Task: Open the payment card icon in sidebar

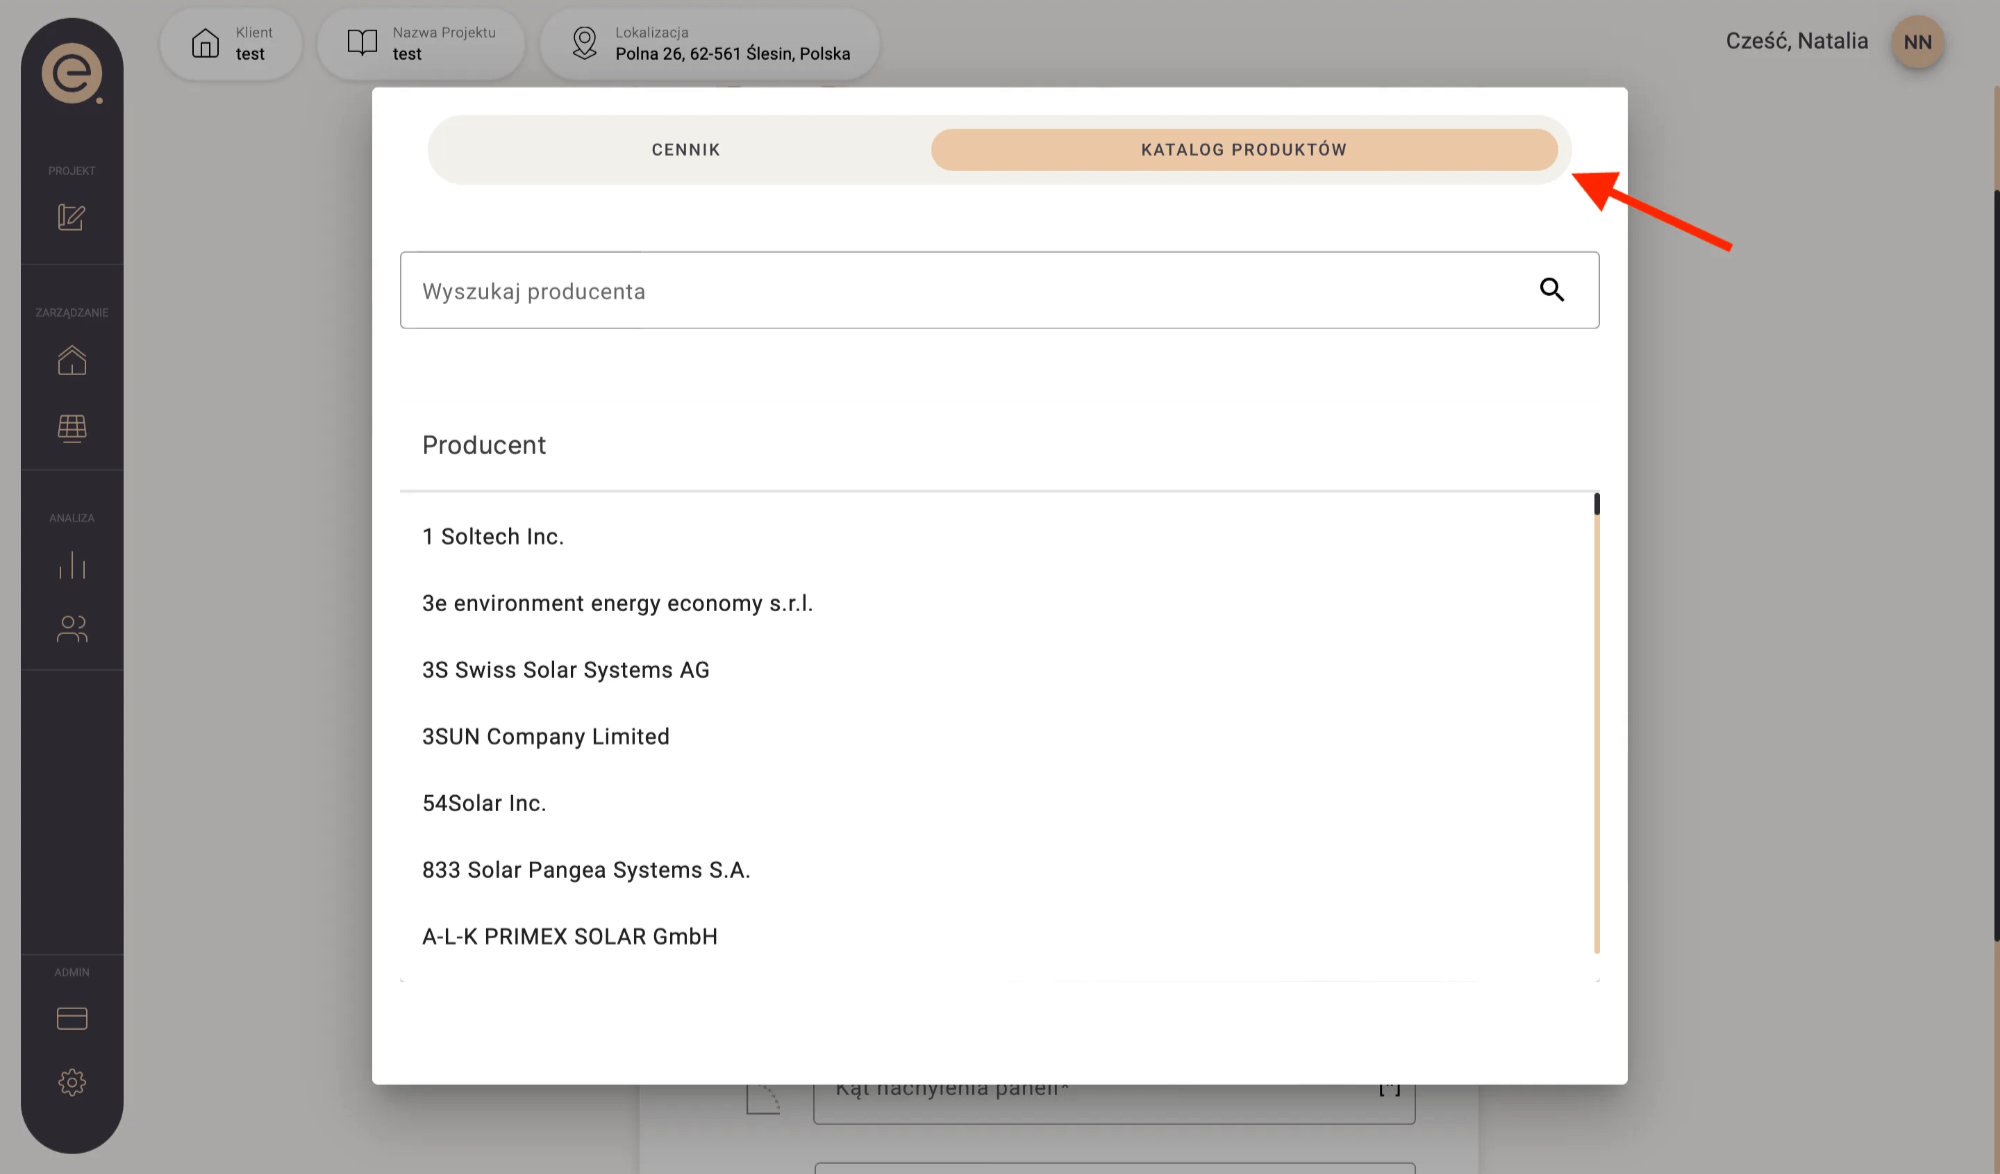Action: coord(72,1018)
